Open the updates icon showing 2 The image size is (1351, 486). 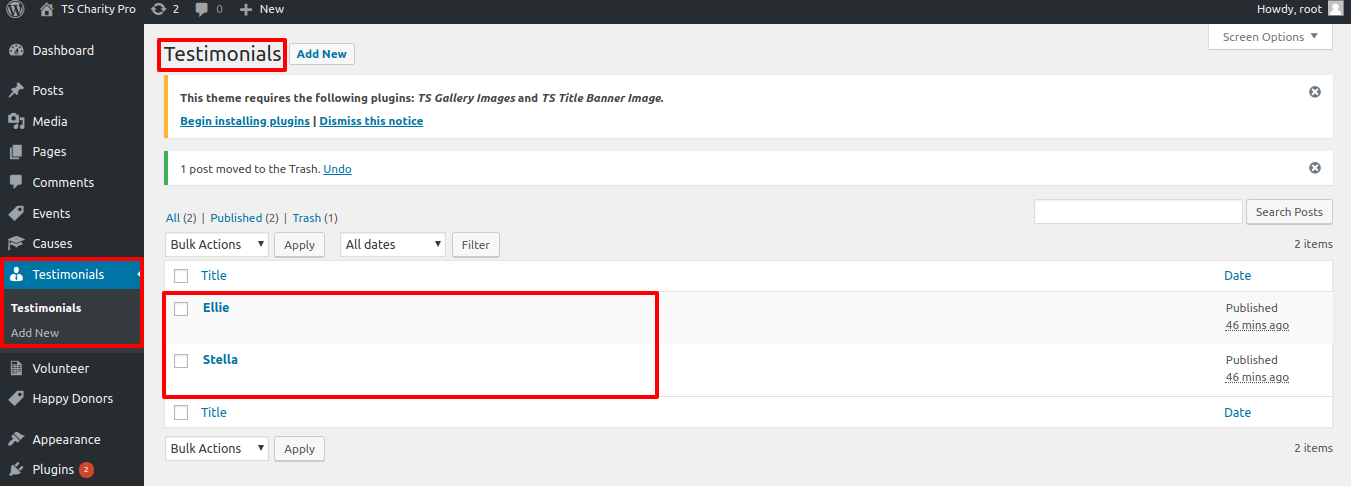pyautogui.click(x=158, y=9)
